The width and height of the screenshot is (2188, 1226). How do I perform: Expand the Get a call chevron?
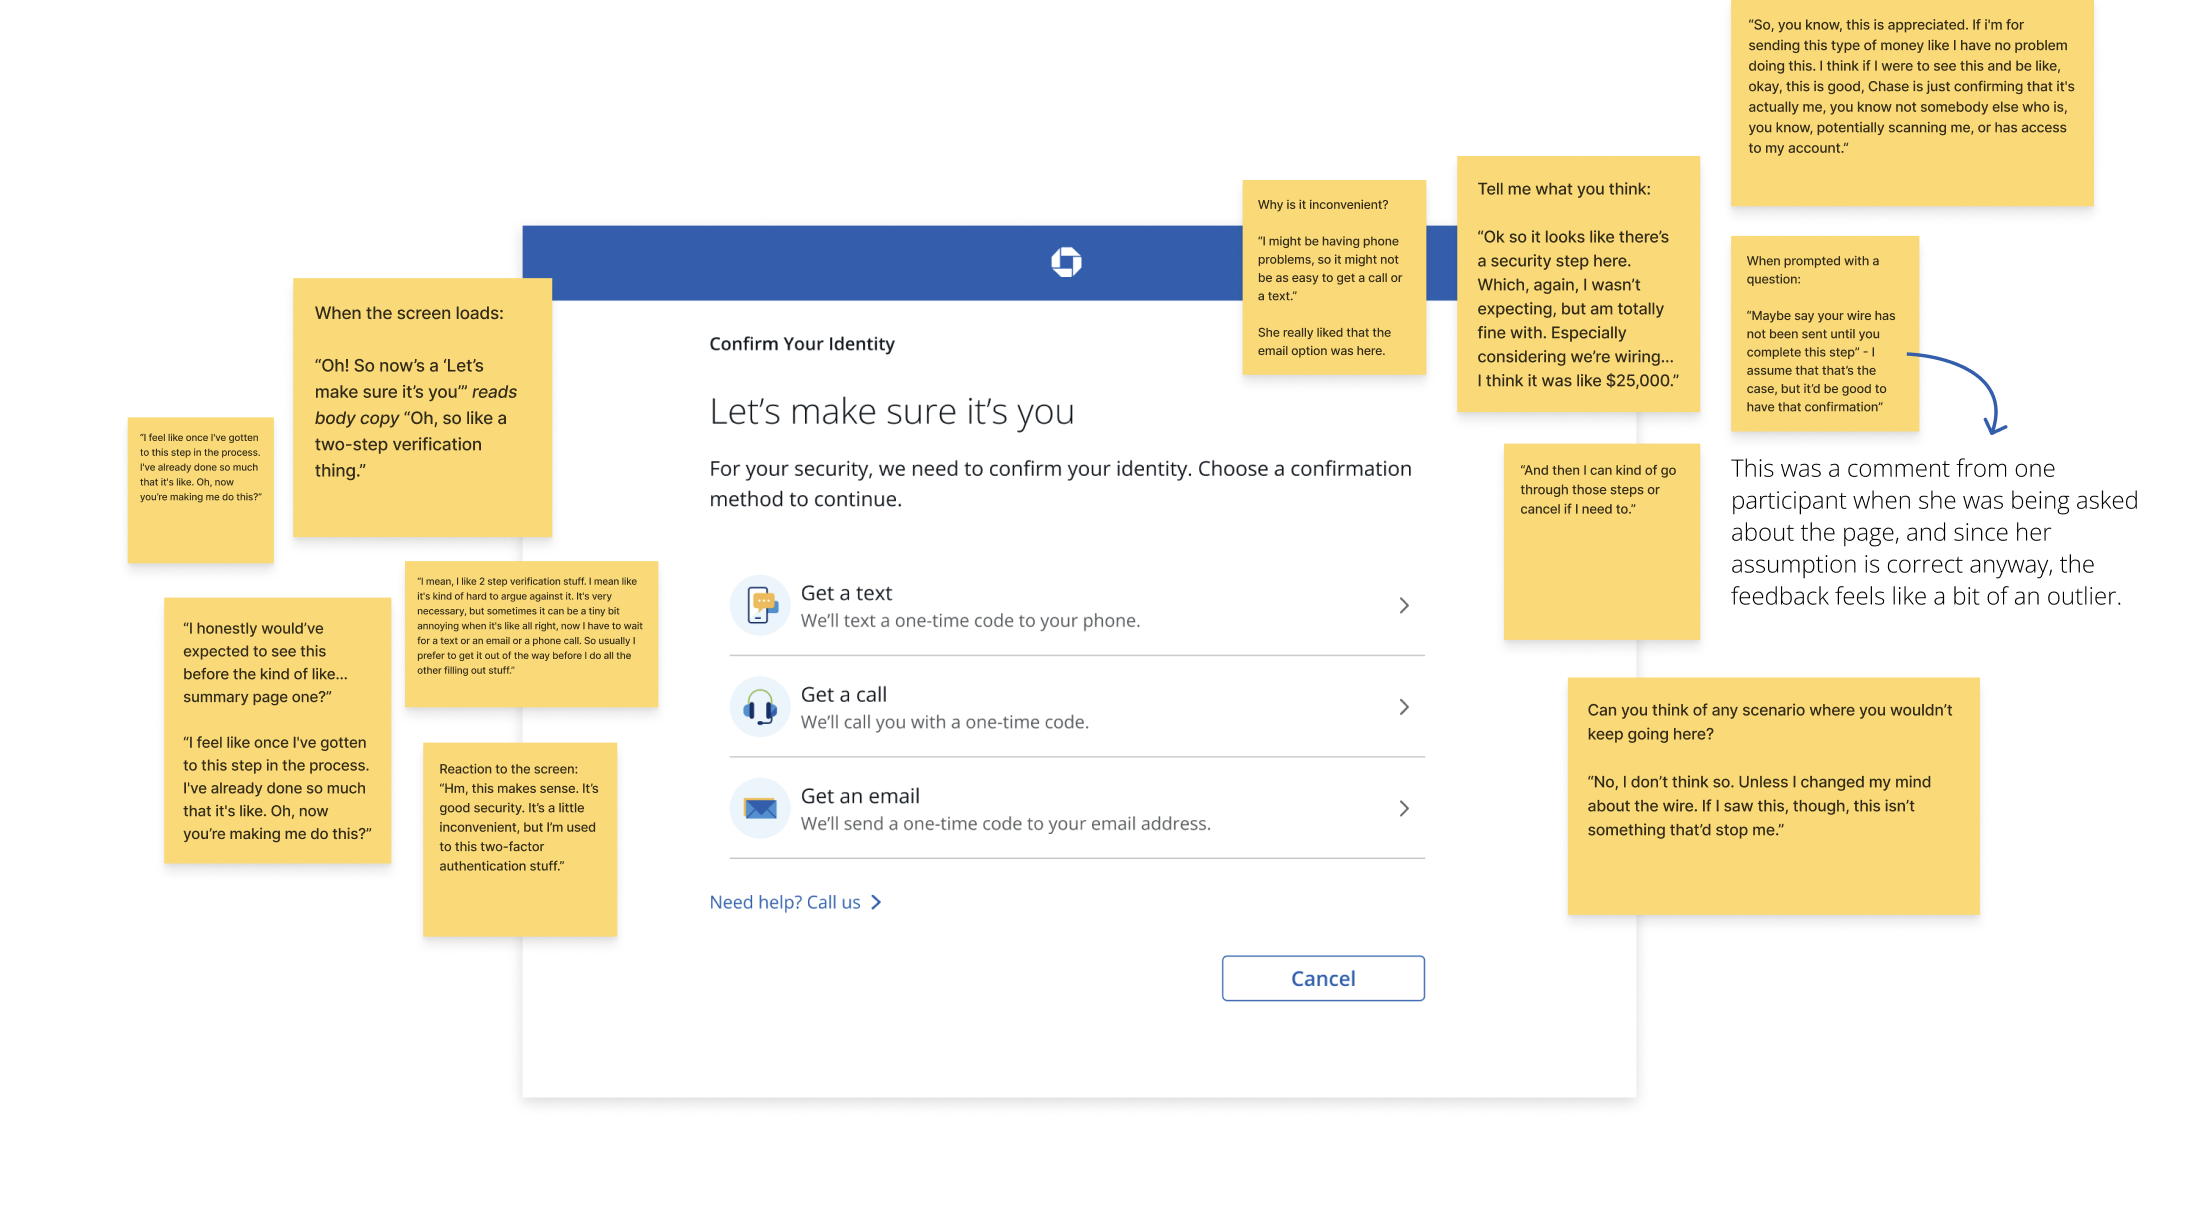(x=1404, y=707)
